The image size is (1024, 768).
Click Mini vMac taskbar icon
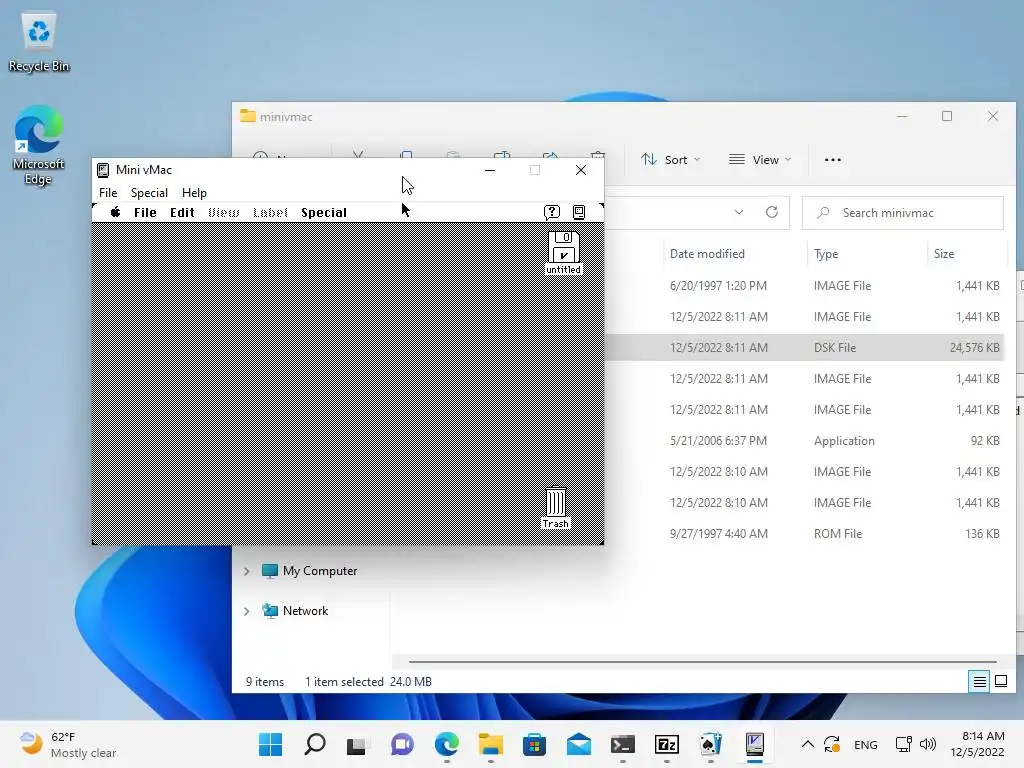click(x=755, y=744)
